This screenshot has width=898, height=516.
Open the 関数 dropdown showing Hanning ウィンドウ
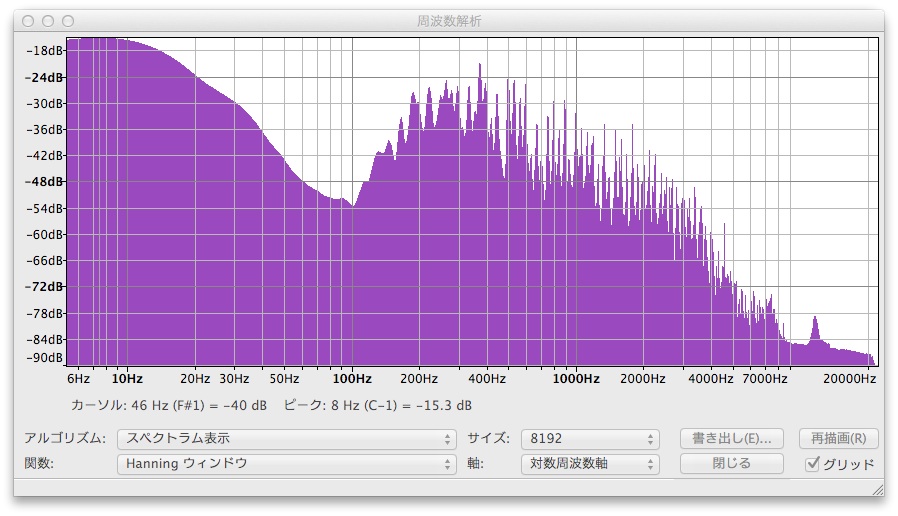[x=286, y=463]
